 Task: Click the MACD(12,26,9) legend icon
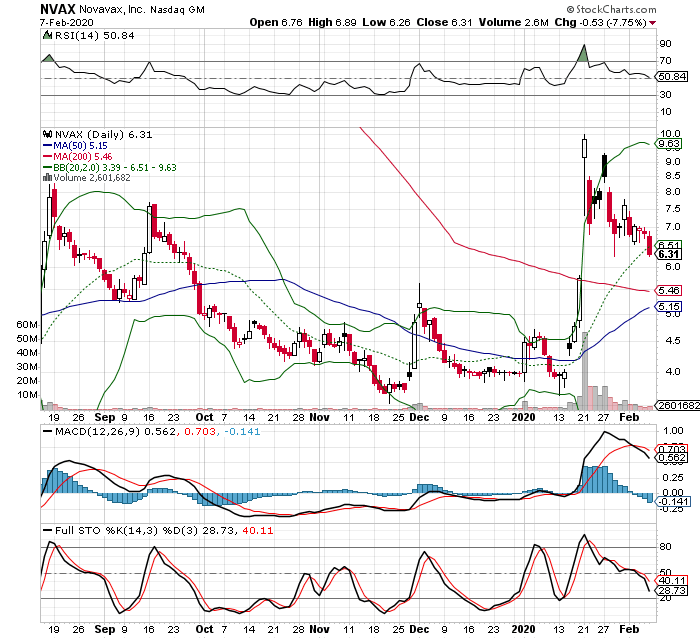(45, 430)
